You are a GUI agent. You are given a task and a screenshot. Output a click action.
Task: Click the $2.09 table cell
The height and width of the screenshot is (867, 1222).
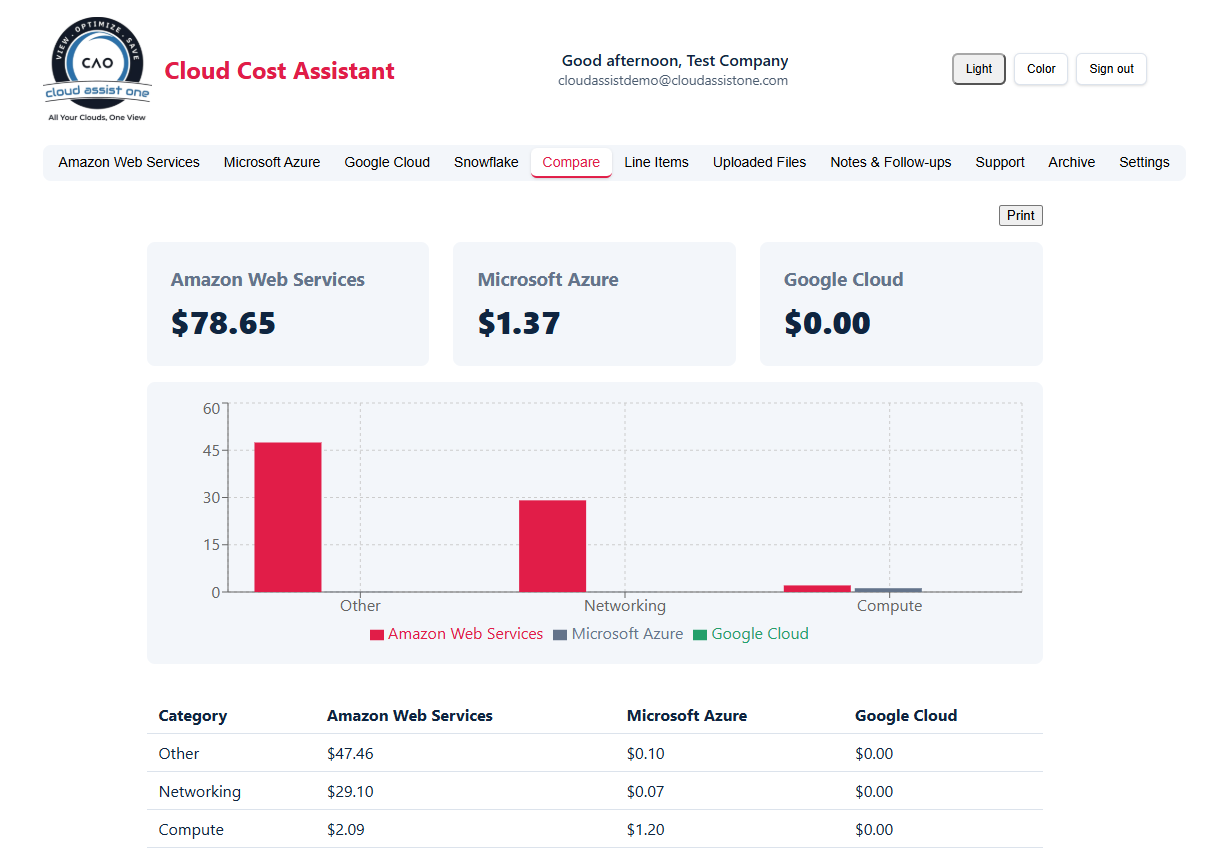pos(346,830)
